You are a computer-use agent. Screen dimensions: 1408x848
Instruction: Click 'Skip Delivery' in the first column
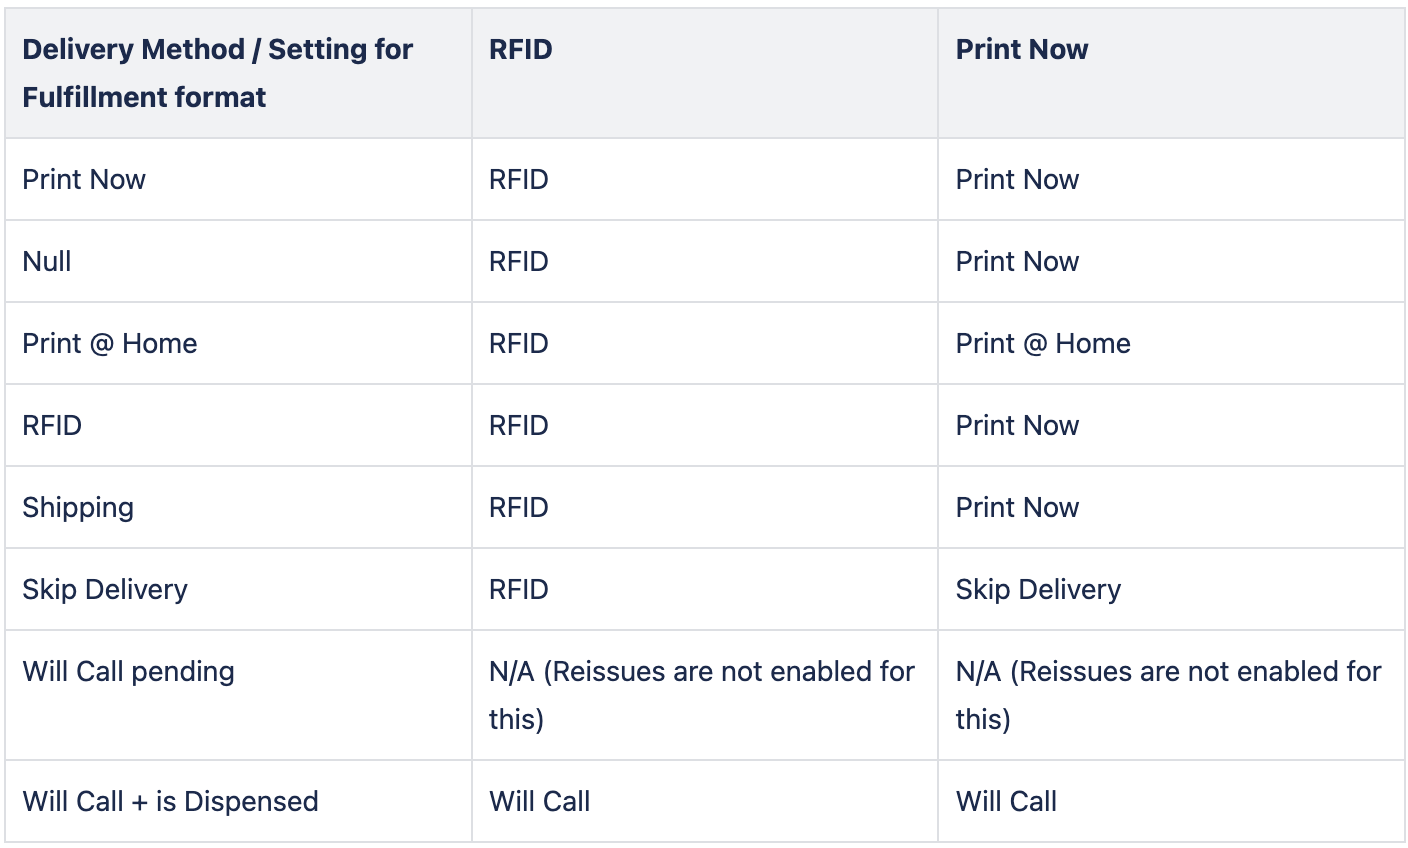[105, 589]
